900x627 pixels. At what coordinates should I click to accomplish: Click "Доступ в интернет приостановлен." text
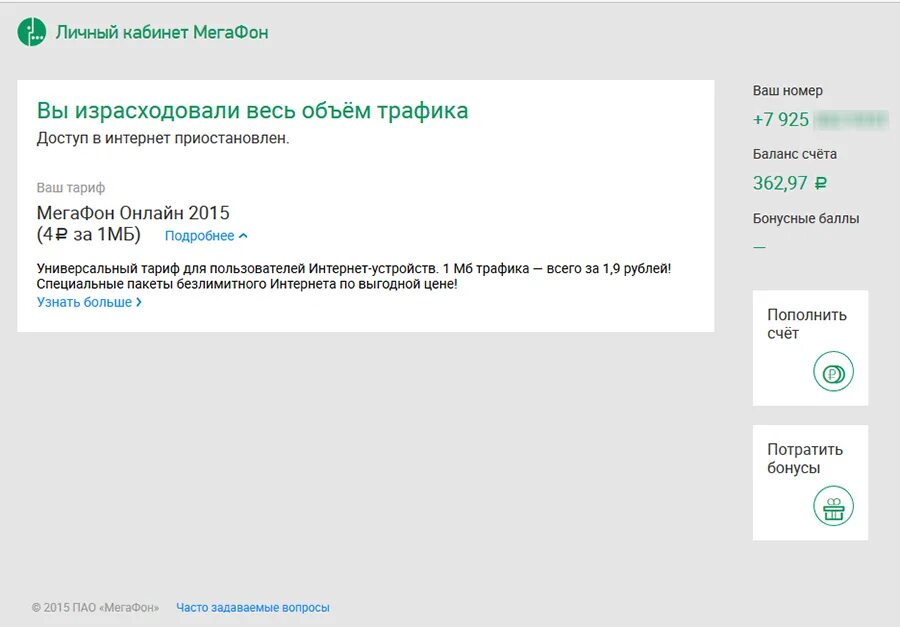[x=163, y=138]
